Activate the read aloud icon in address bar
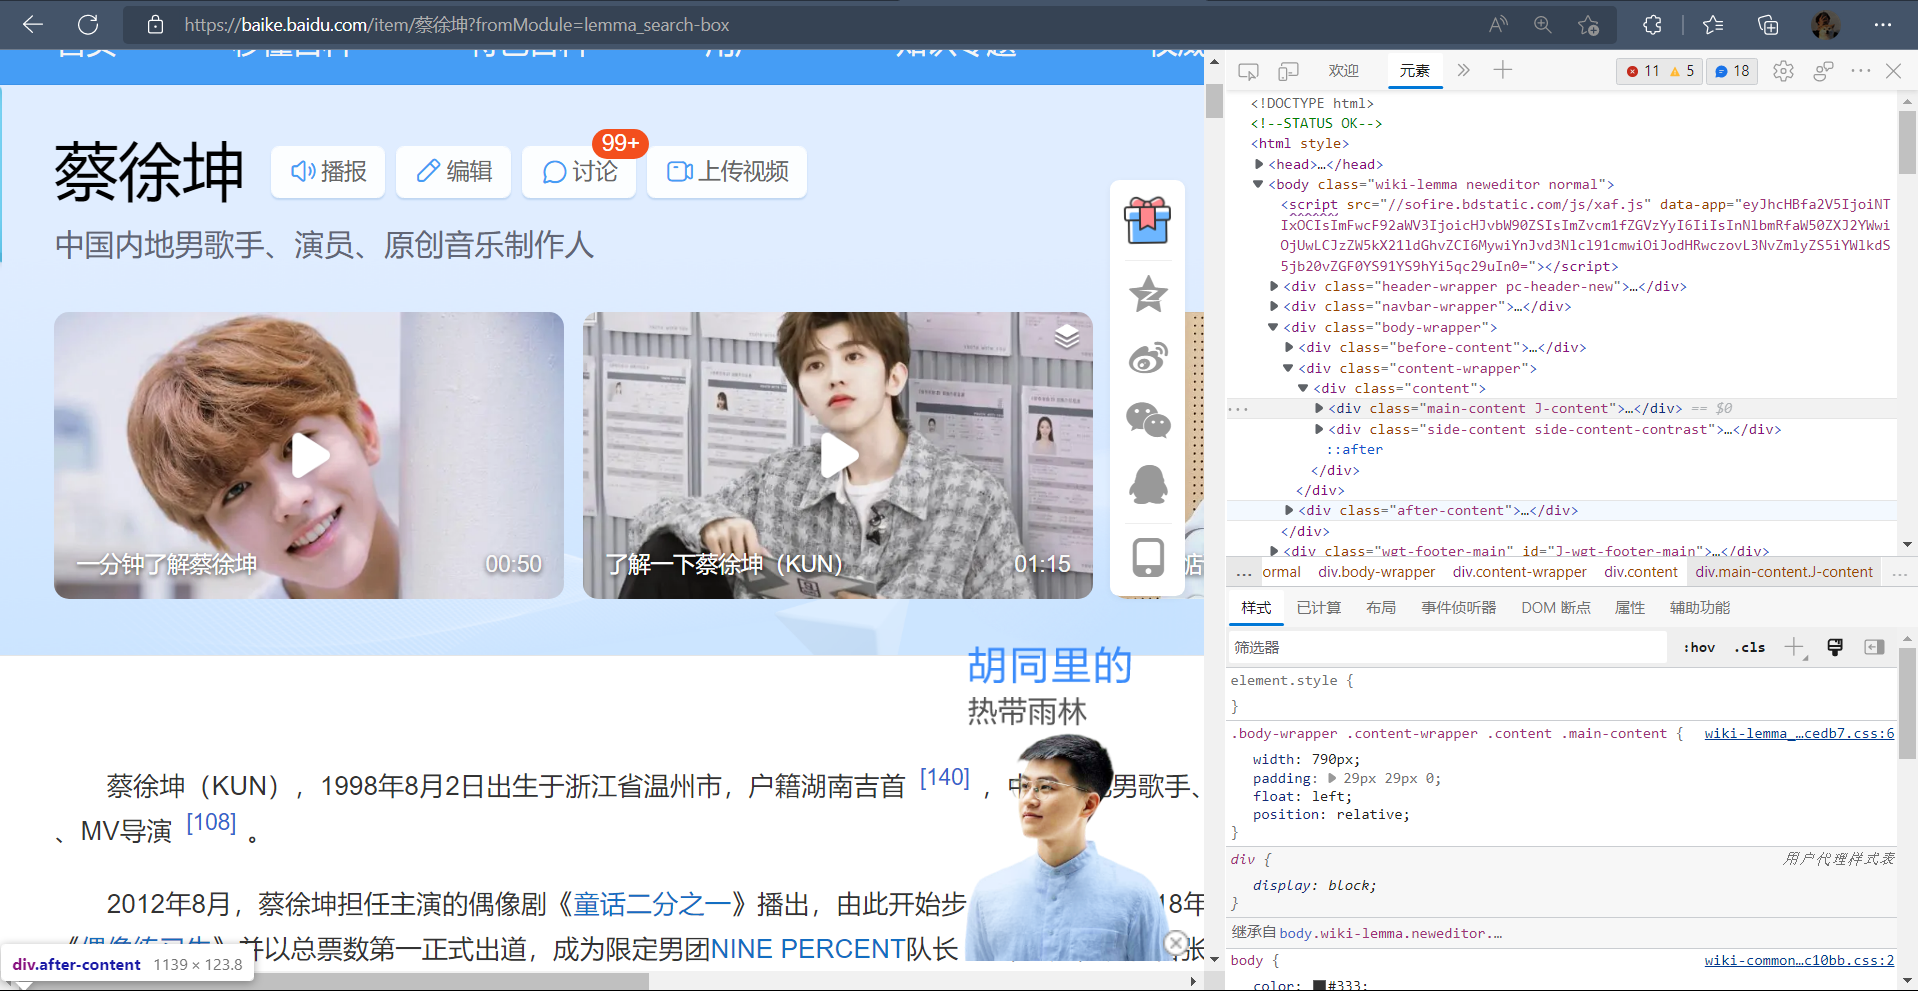Image resolution: width=1918 pixels, height=991 pixels. click(x=1498, y=24)
